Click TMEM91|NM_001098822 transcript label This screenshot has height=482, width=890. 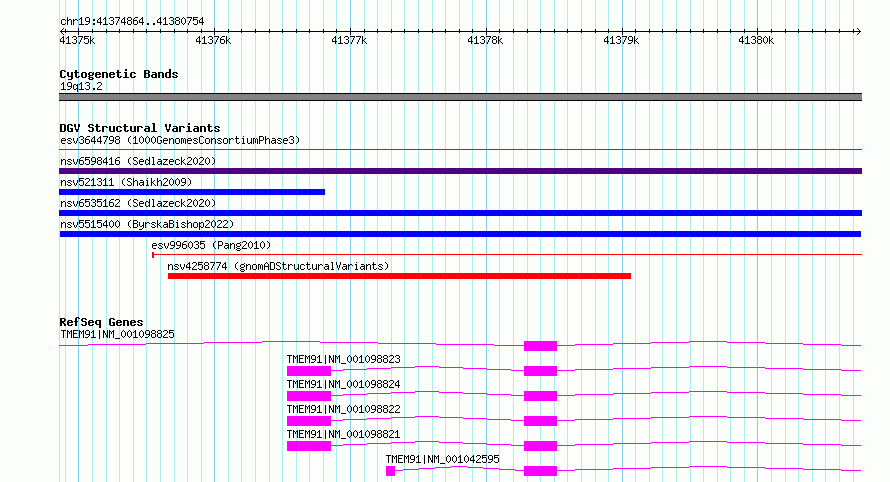(343, 409)
